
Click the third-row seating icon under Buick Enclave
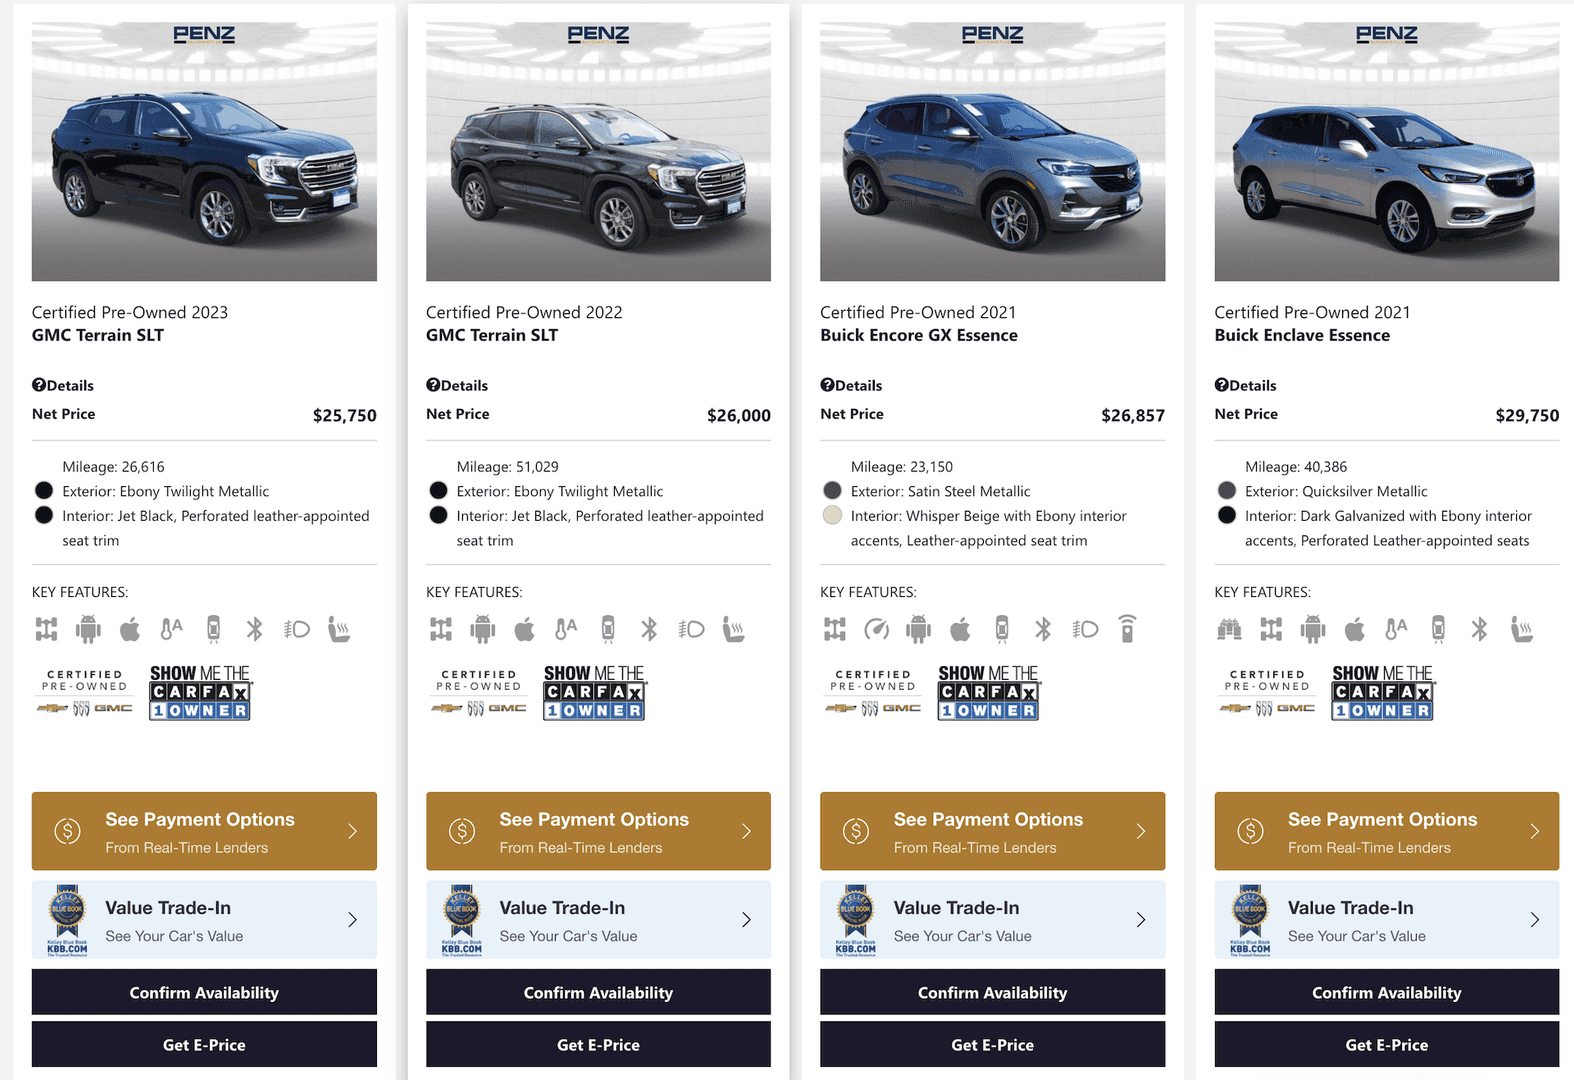coord(1229,629)
